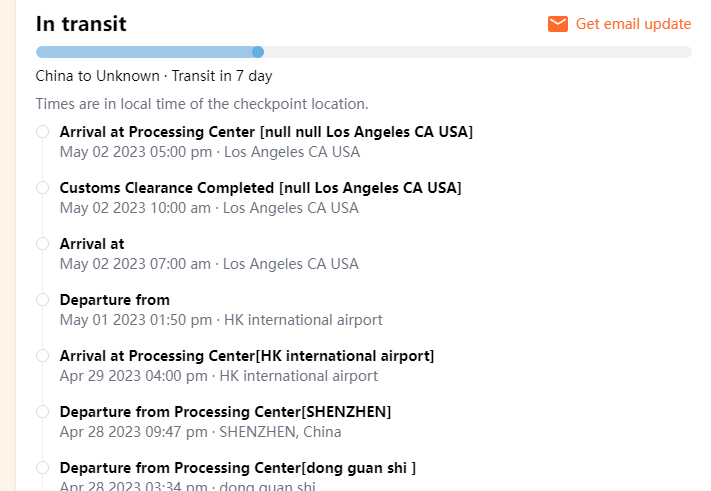Click the marker for May 02 07:00 am arrival
Viewport: 711px width, 491px height.
point(42,244)
